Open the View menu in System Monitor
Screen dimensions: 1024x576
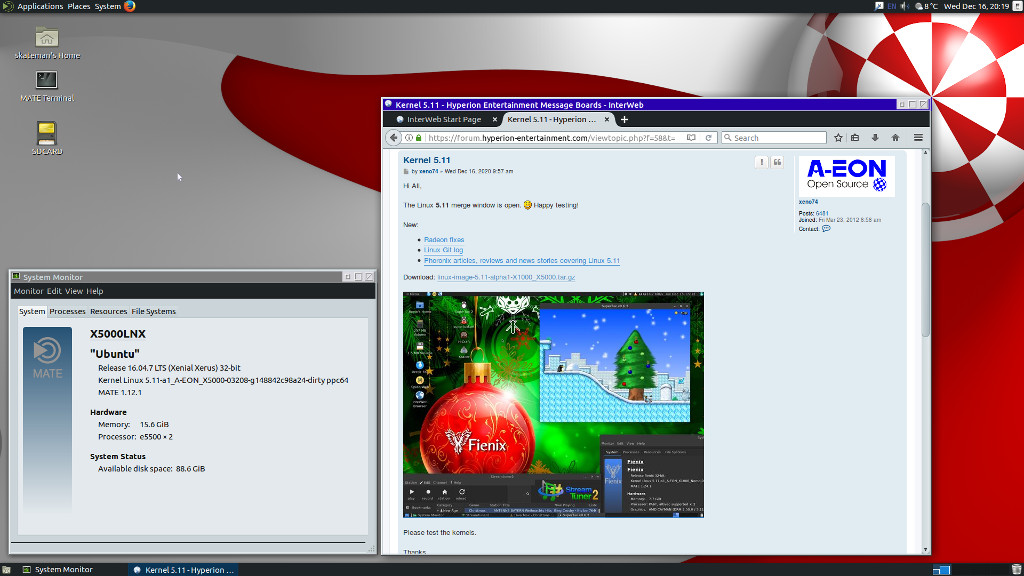74,291
